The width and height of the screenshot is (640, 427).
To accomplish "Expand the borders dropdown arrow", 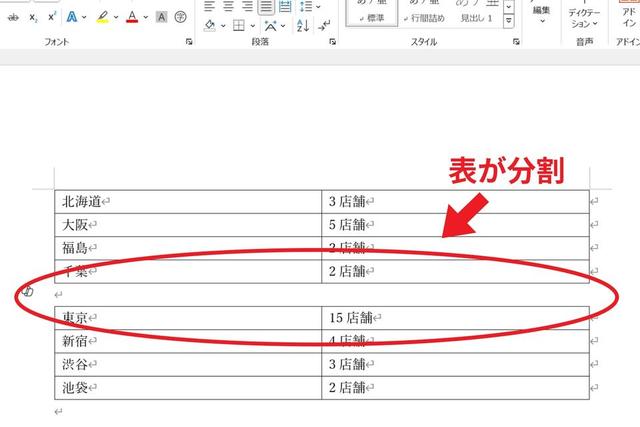I will click(253, 26).
